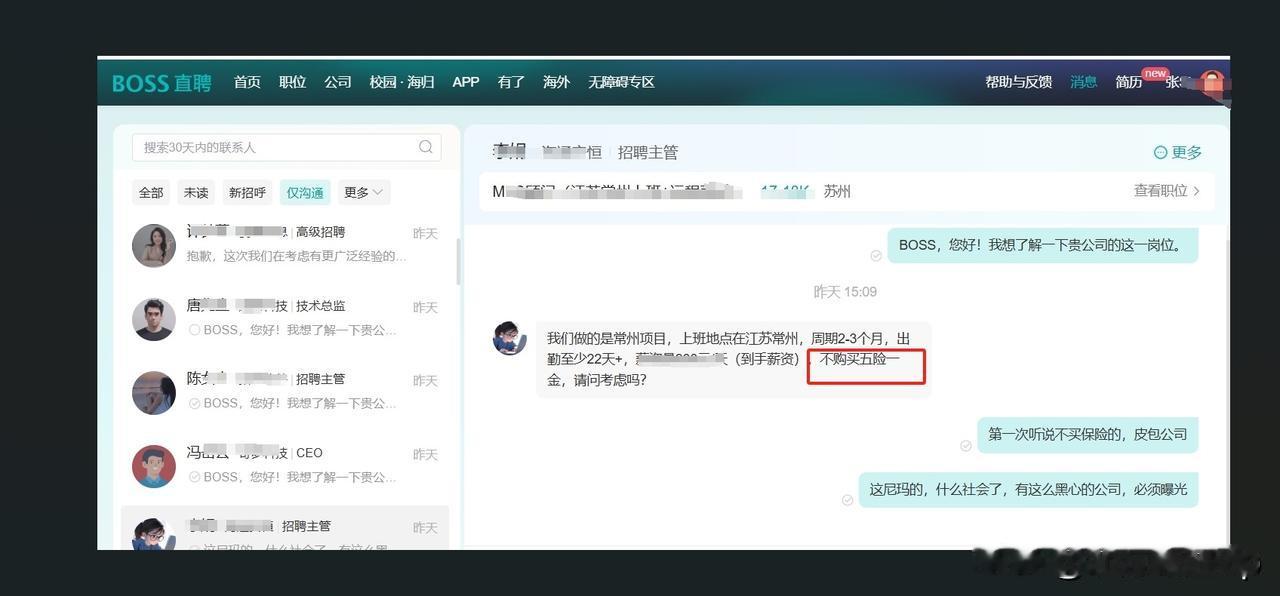
Task: Click the avatar of the 高级招聘 contact
Action: coord(154,245)
